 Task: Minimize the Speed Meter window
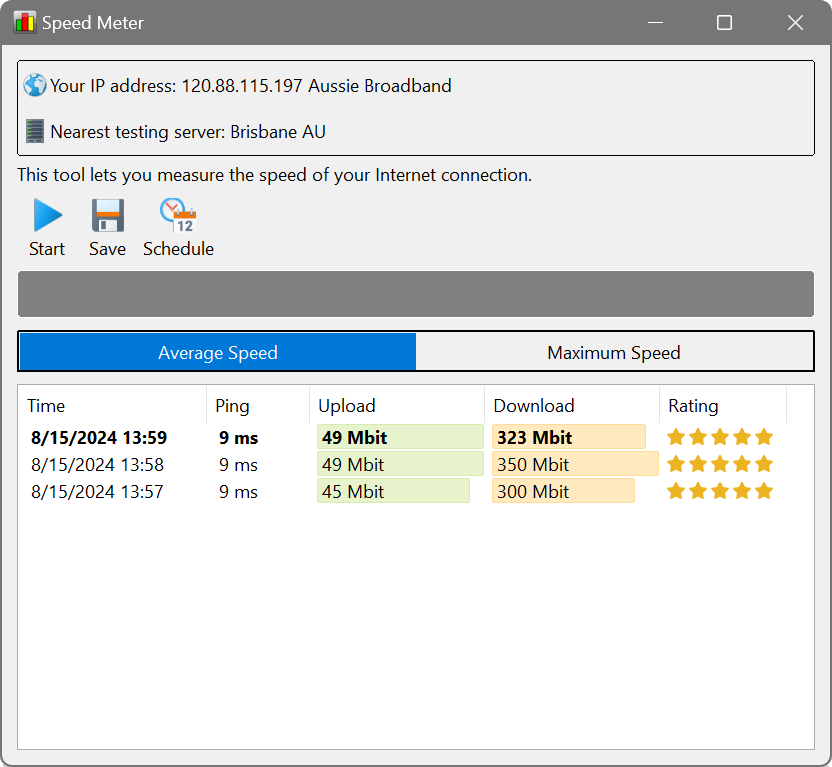(x=655, y=22)
